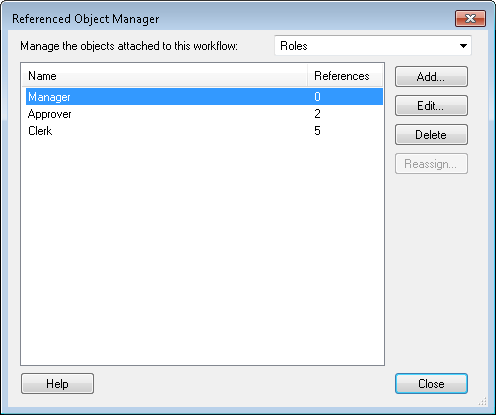The width and height of the screenshot is (496, 415).
Task: Select the Manager role row
Action: coord(204,97)
